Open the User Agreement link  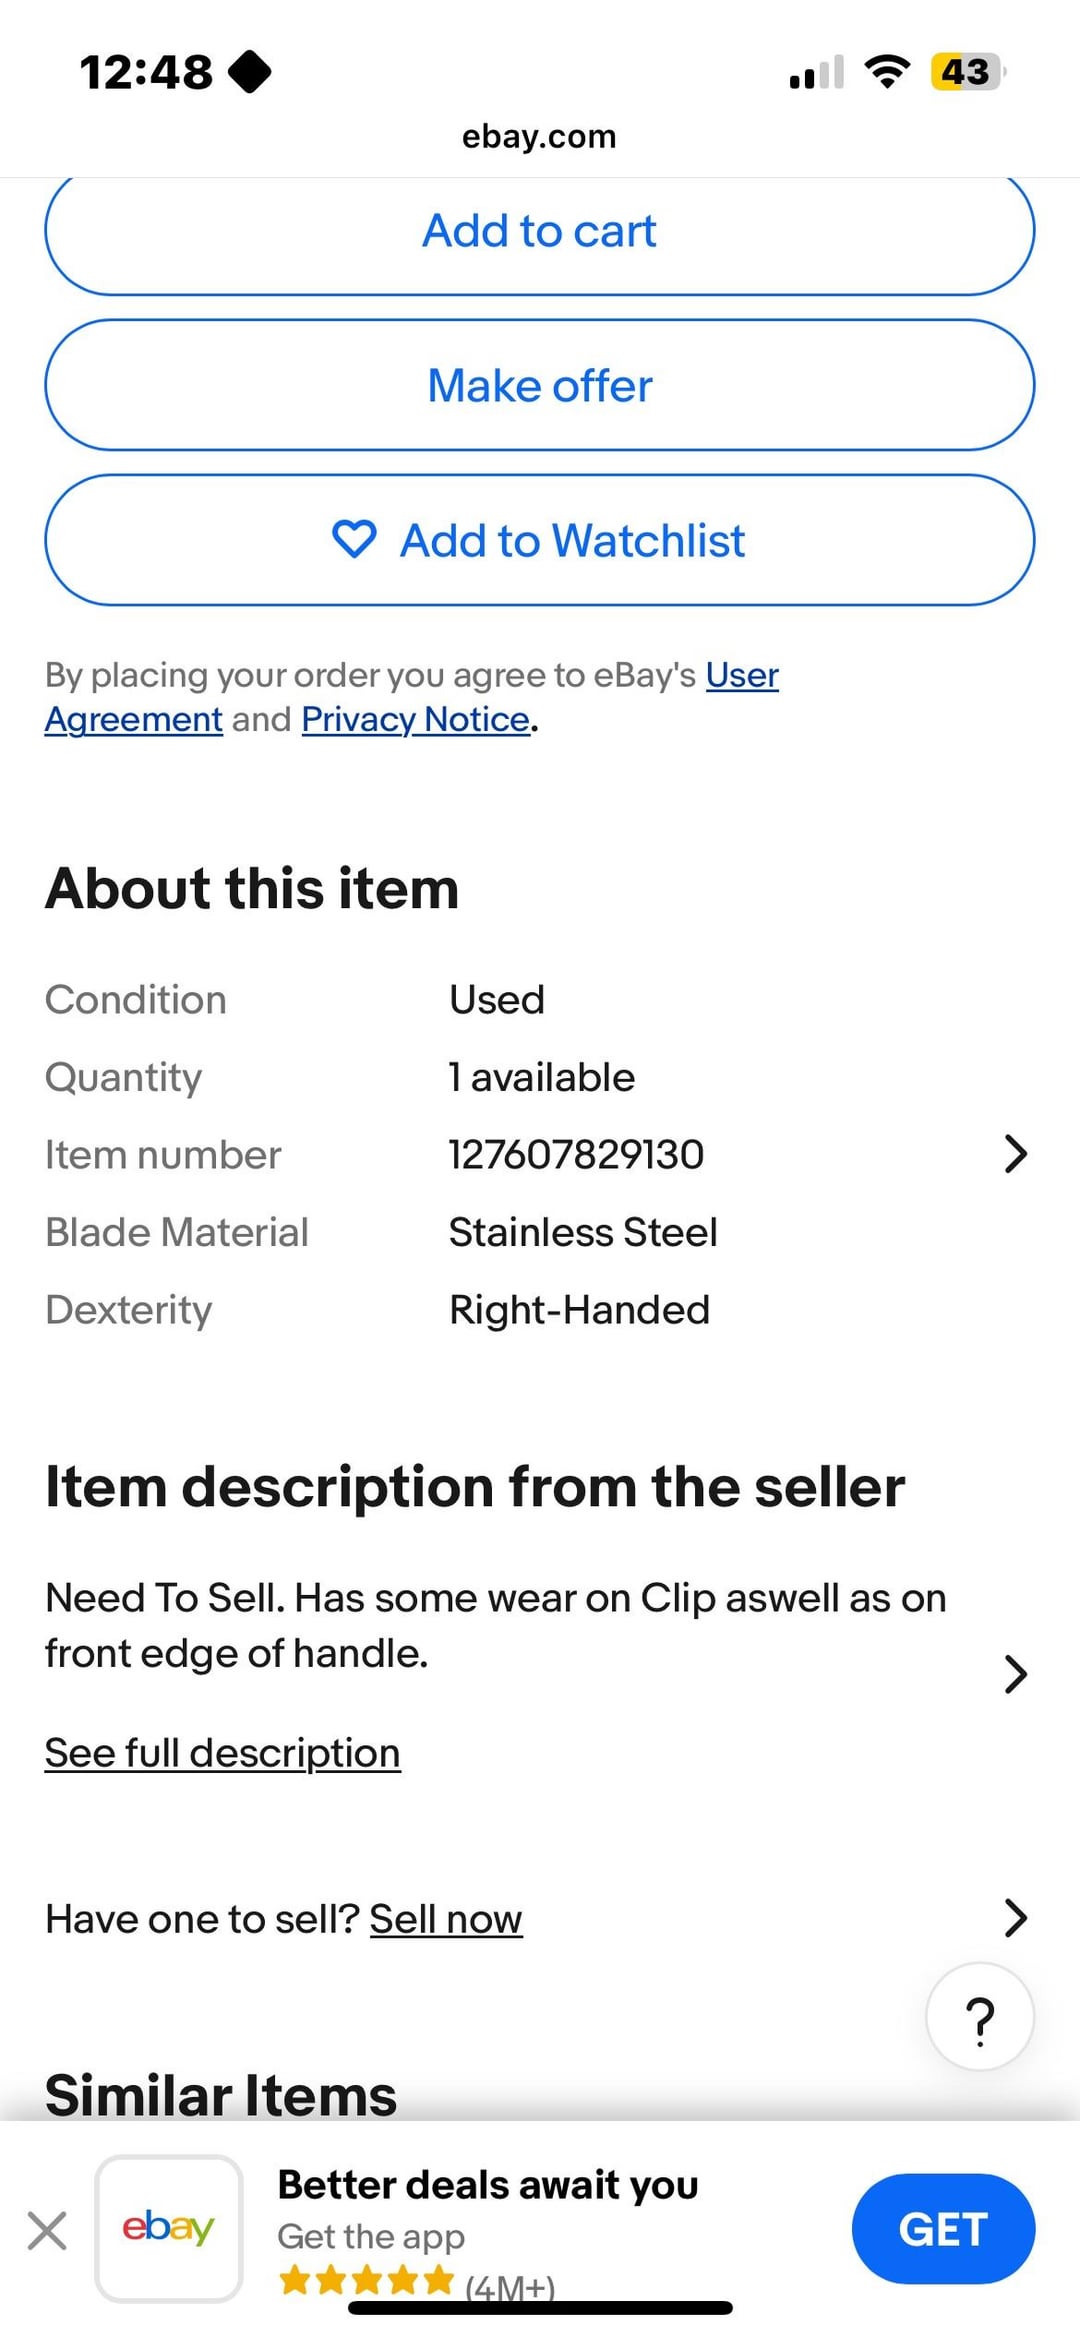point(742,676)
